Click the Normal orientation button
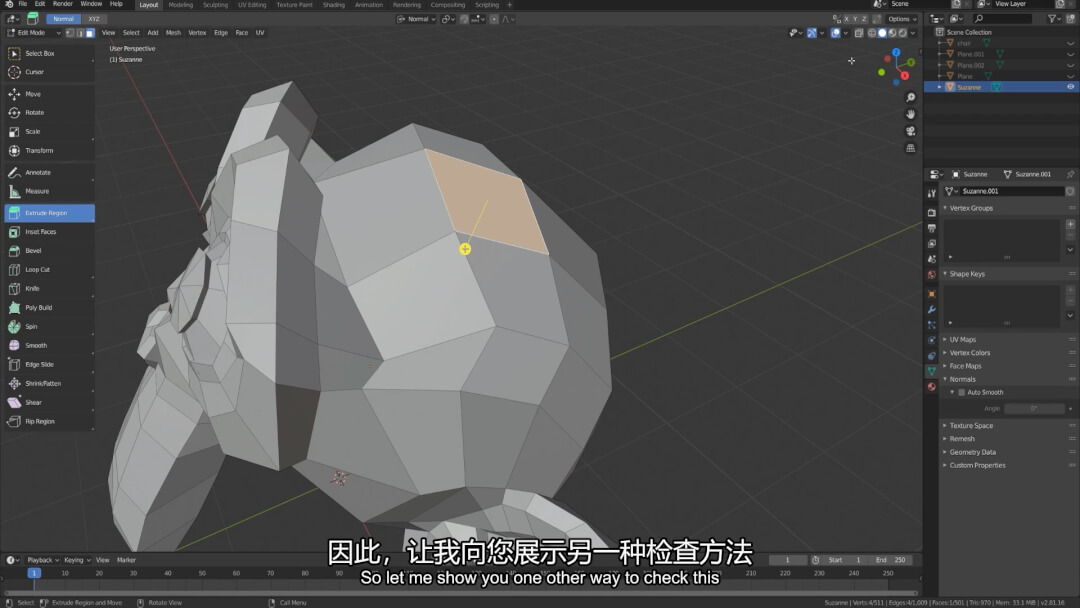This screenshot has width=1080, height=608. point(63,19)
